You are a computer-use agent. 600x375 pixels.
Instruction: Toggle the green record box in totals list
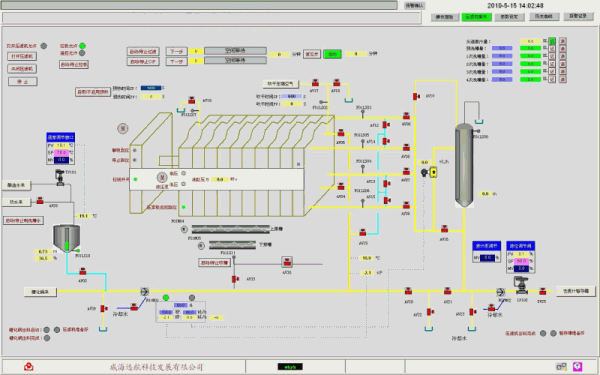point(552,41)
